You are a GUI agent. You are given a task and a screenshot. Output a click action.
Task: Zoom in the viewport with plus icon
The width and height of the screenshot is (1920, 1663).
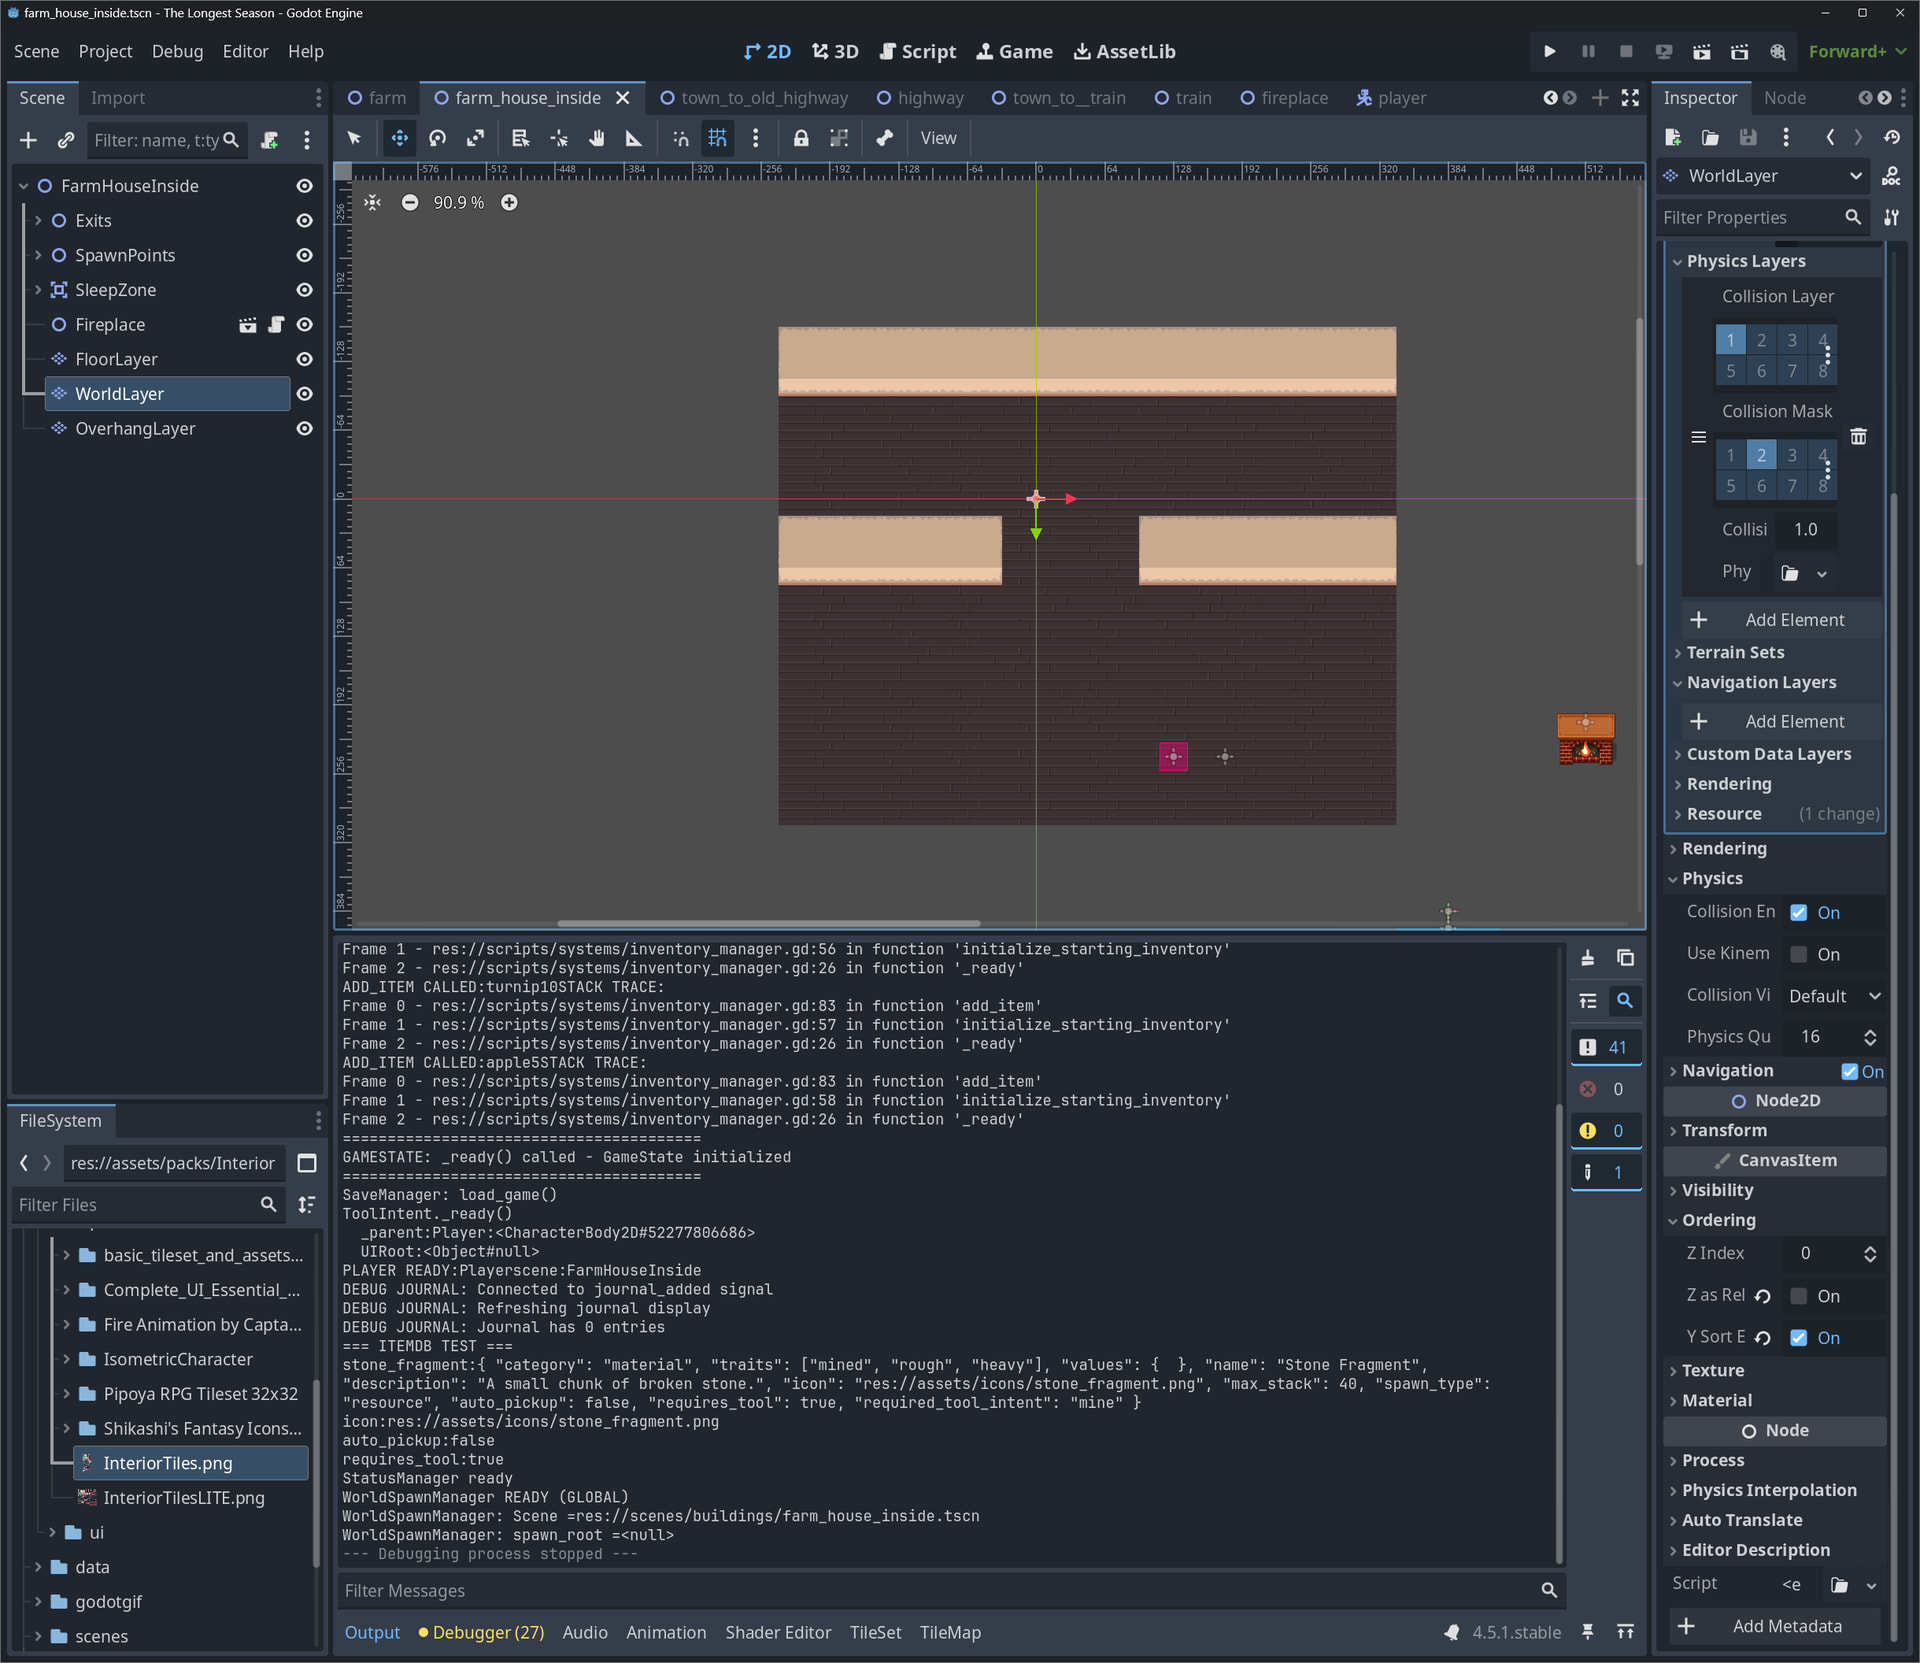click(x=509, y=203)
